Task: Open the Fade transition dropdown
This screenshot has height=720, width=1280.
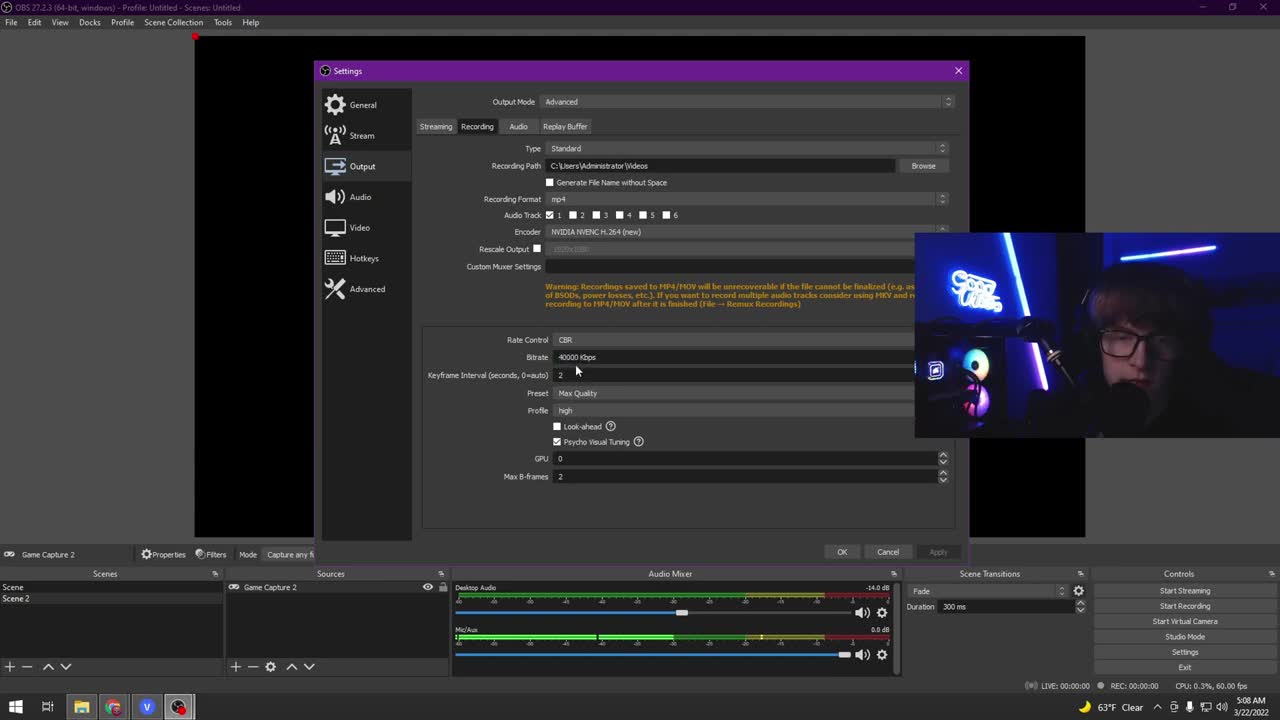Action: point(988,591)
